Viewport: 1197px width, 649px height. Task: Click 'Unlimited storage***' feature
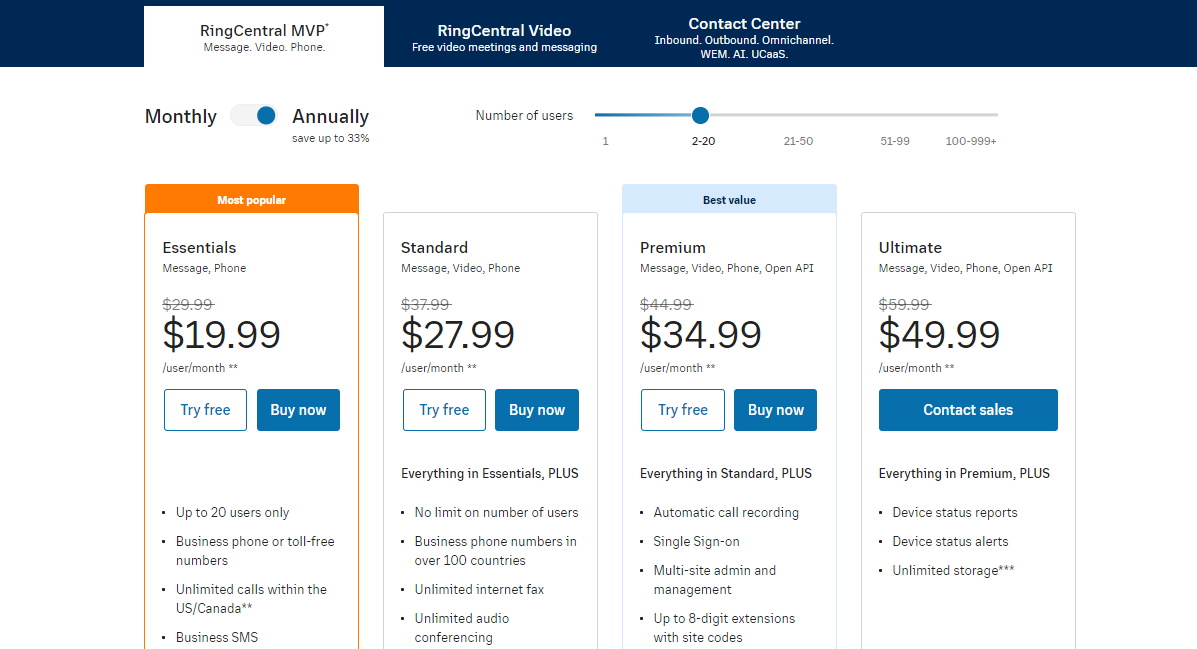pyautogui.click(x=953, y=570)
